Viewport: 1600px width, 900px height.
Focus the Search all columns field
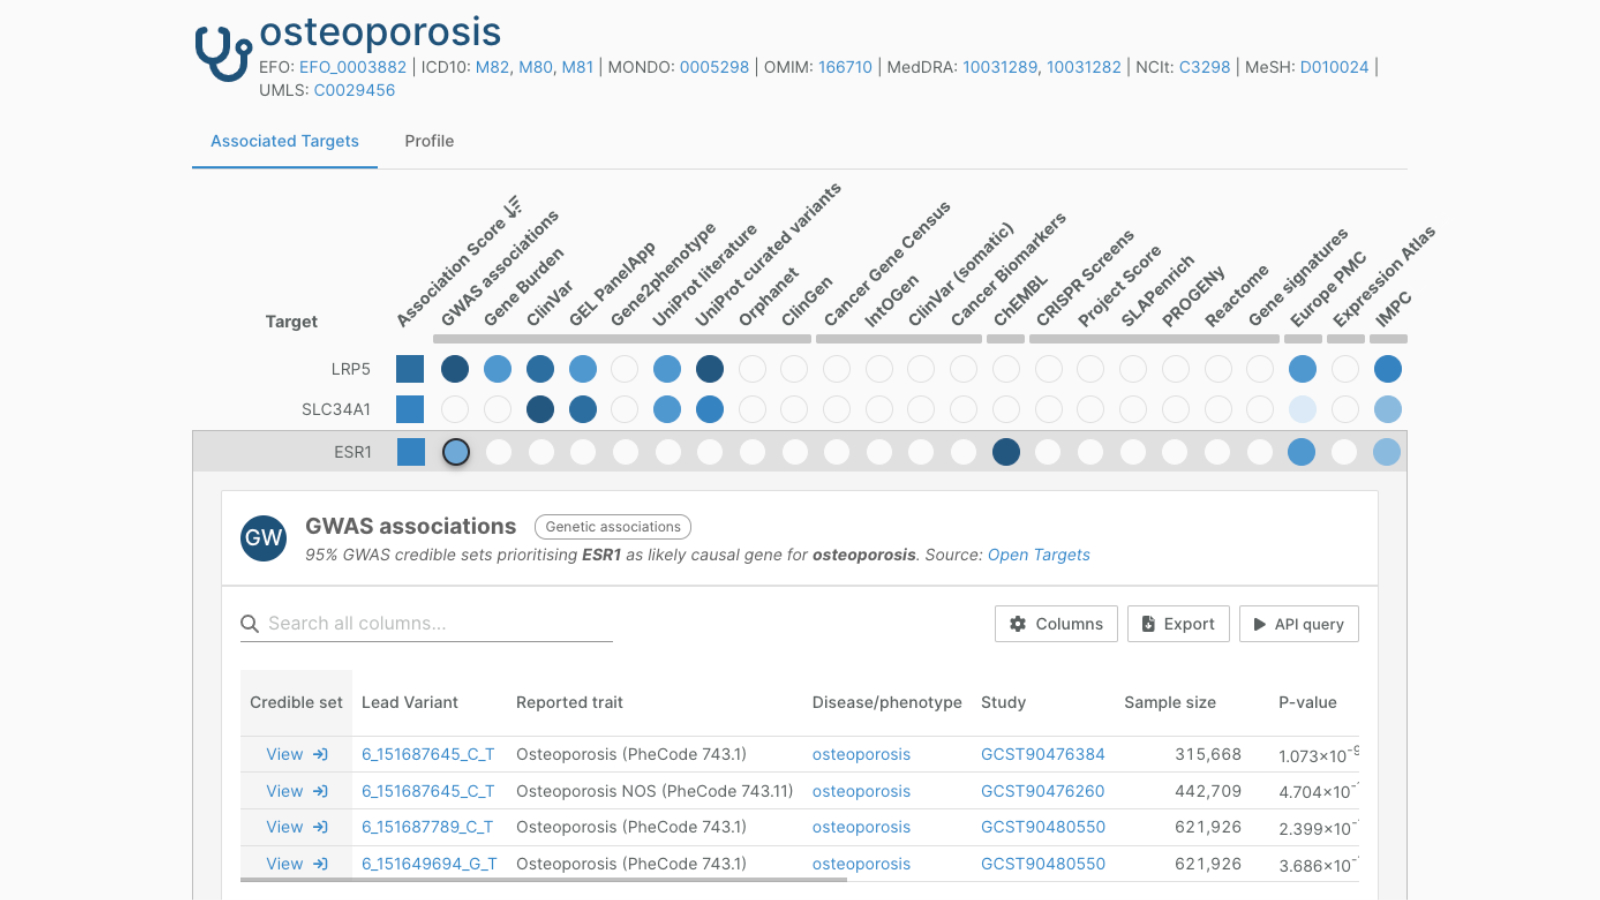pos(438,624)
